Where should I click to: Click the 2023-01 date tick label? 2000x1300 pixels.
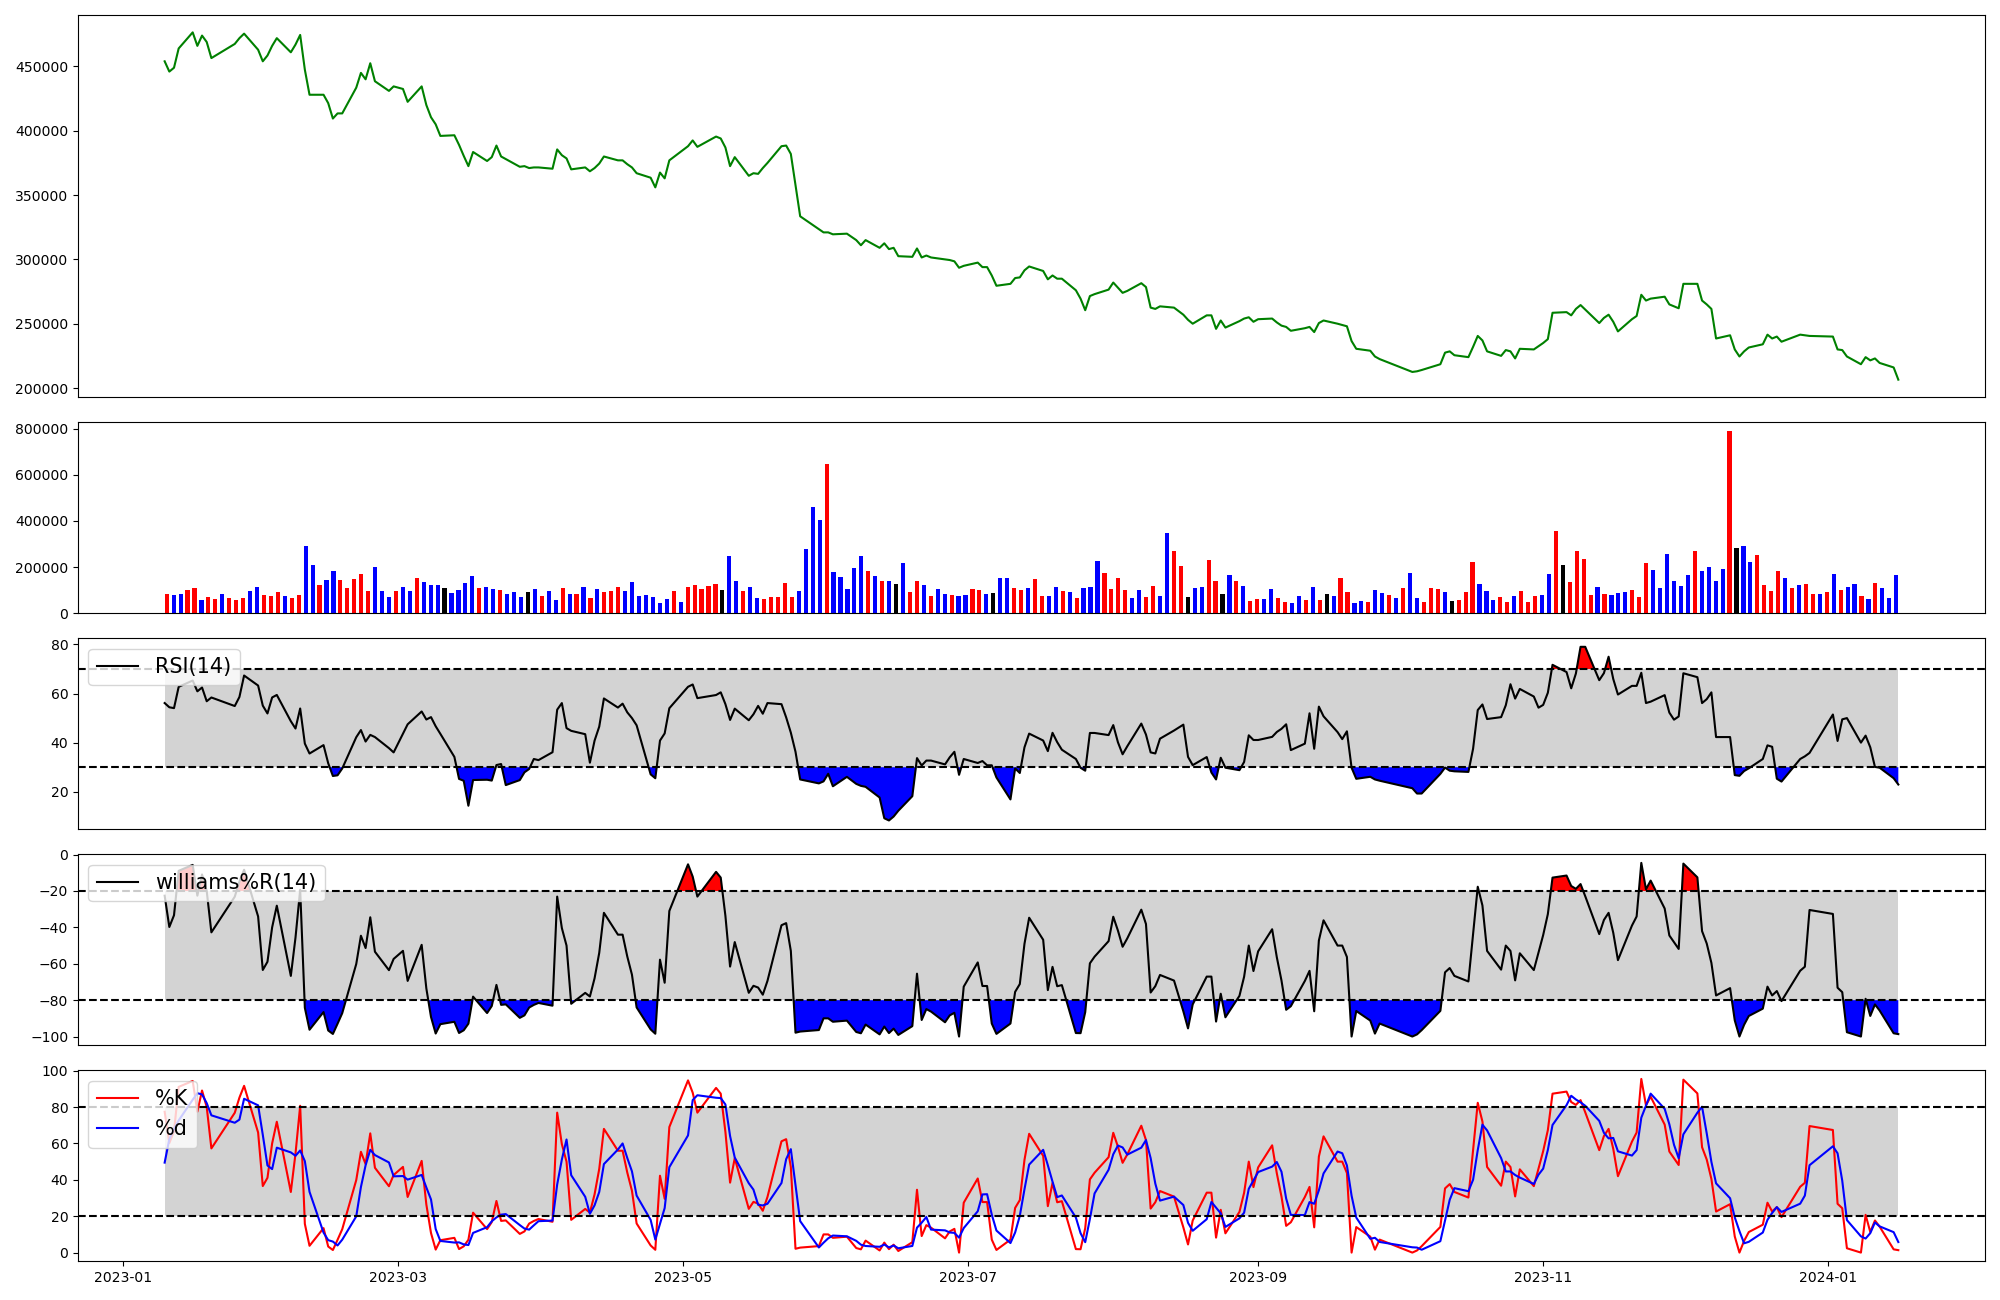123,1277
